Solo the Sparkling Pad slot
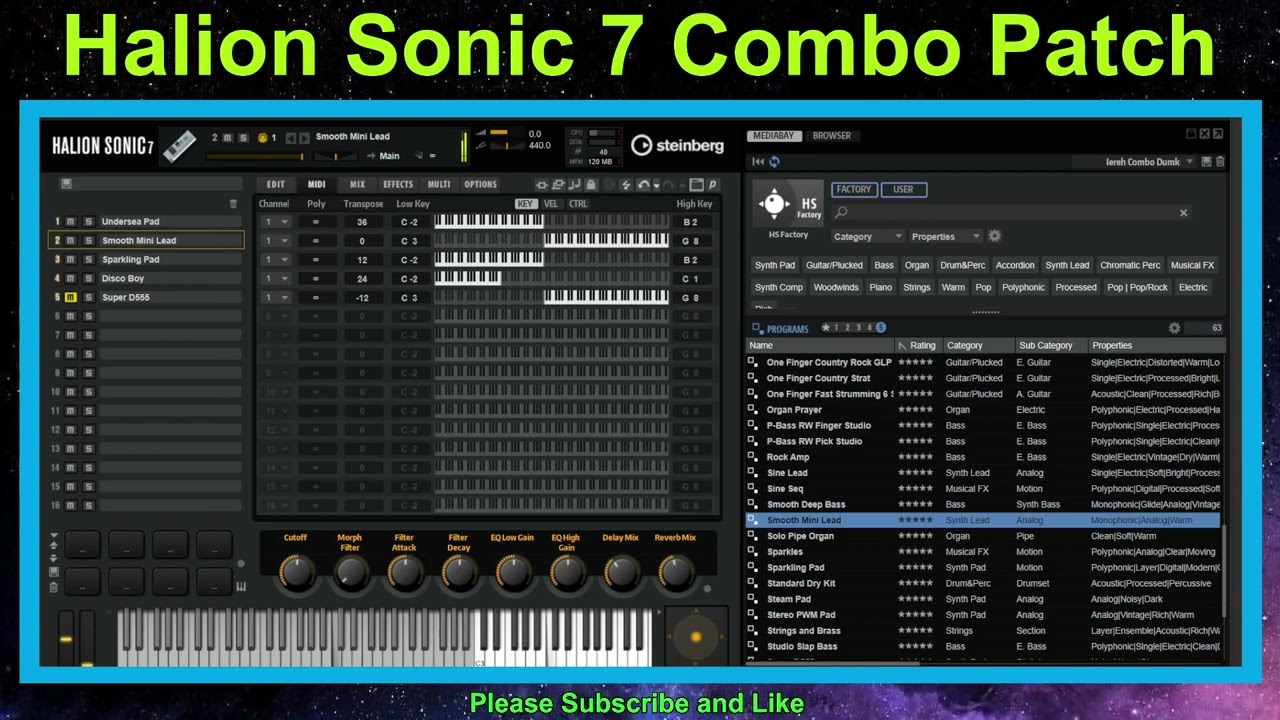The width and height of the screenshot is (1280, 720). click(x=88, y=260)
